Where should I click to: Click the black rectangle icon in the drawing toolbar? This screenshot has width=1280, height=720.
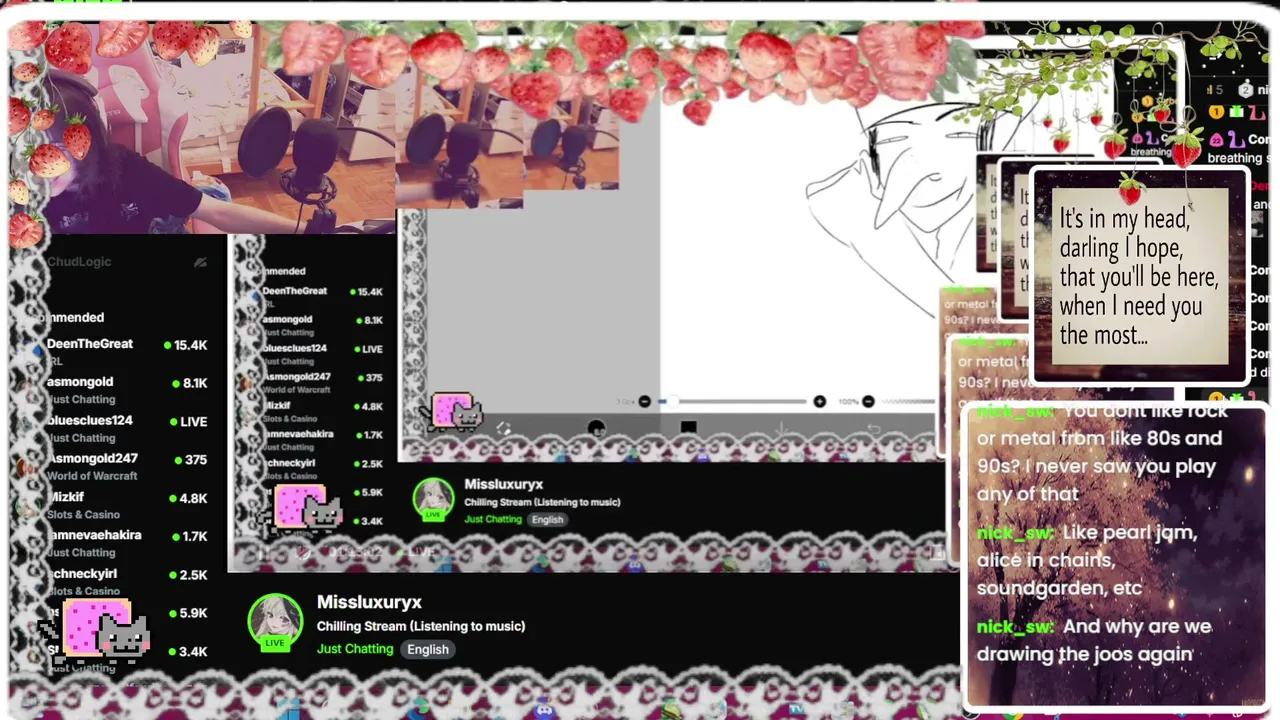click(x=688, y=427)
